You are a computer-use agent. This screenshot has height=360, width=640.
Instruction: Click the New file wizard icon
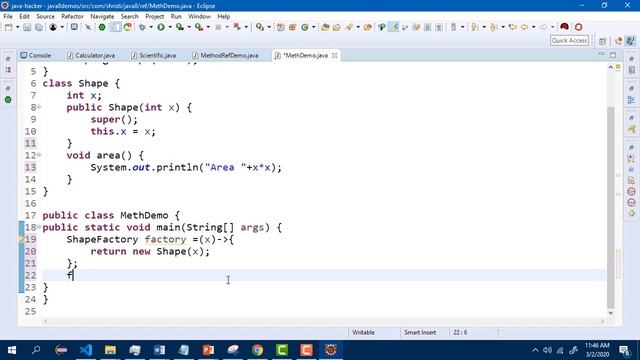point(9,27)
